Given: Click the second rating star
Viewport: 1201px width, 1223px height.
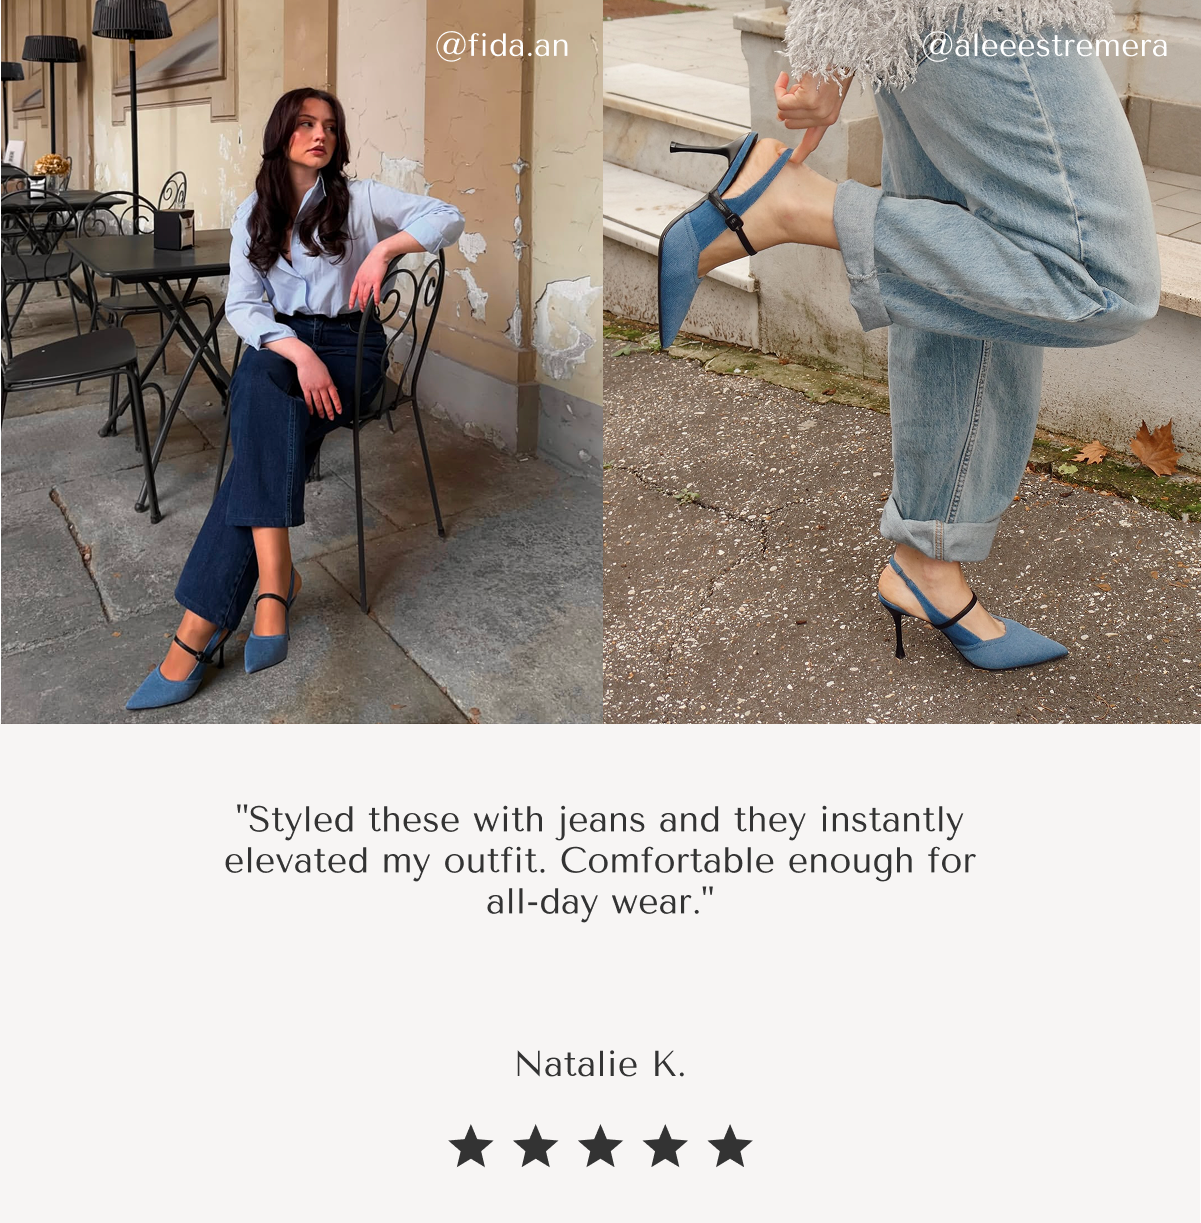Looking at the screenshot, I should pyautogui.click(x=536, y=1146).
